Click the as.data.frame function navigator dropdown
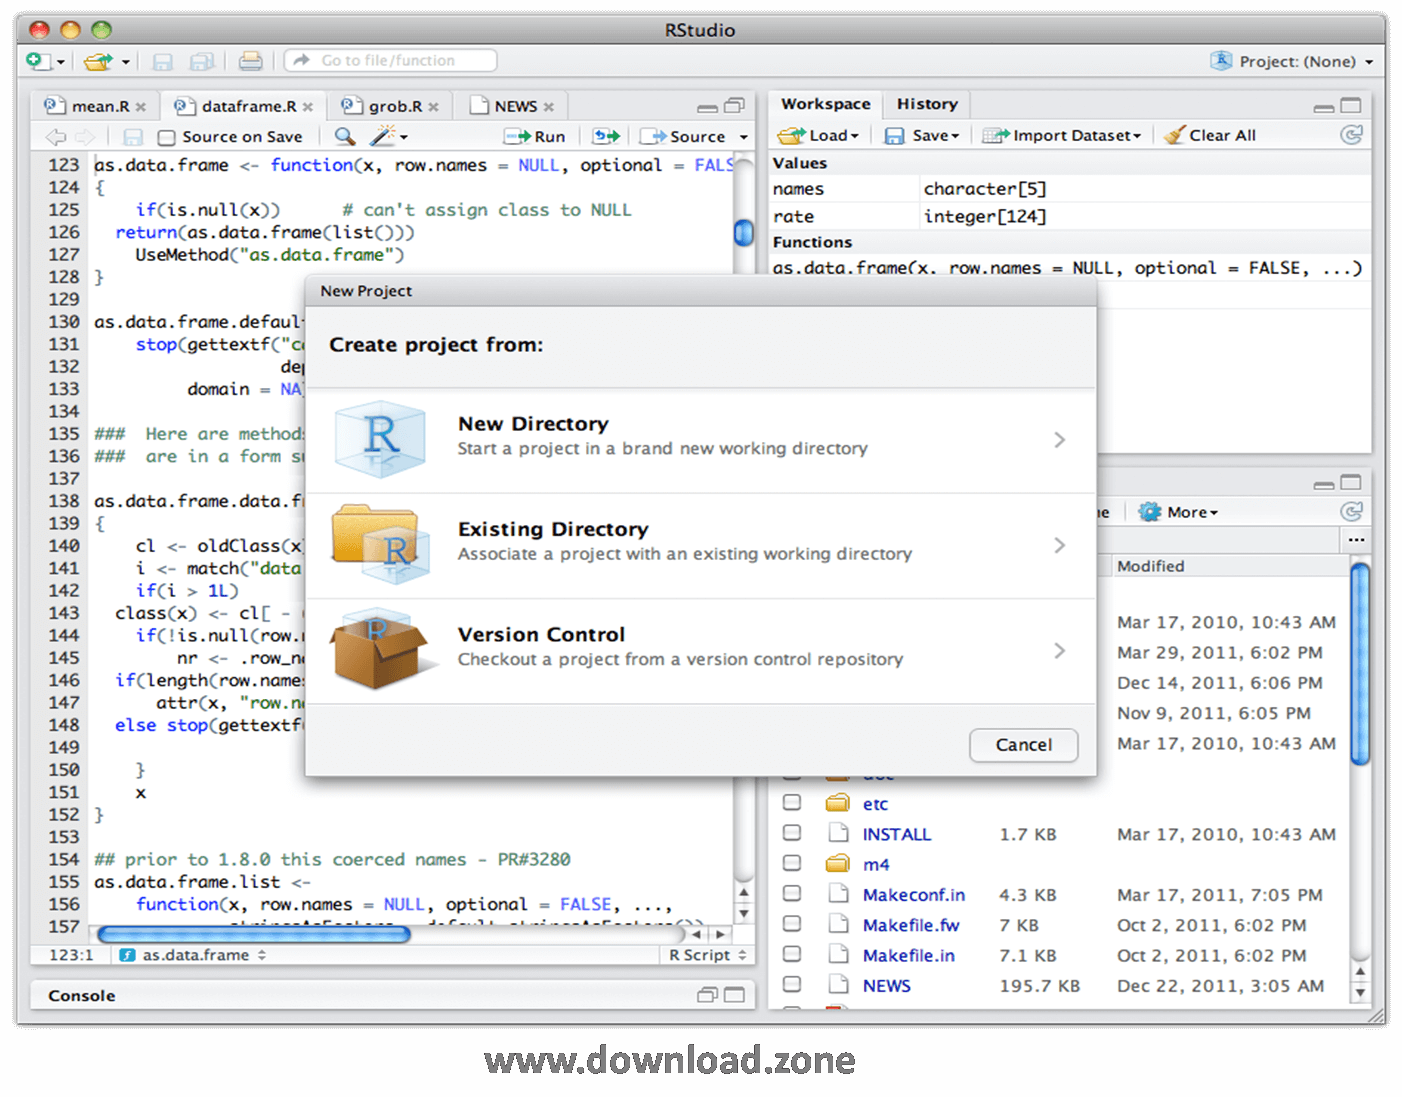 [193, 955]
